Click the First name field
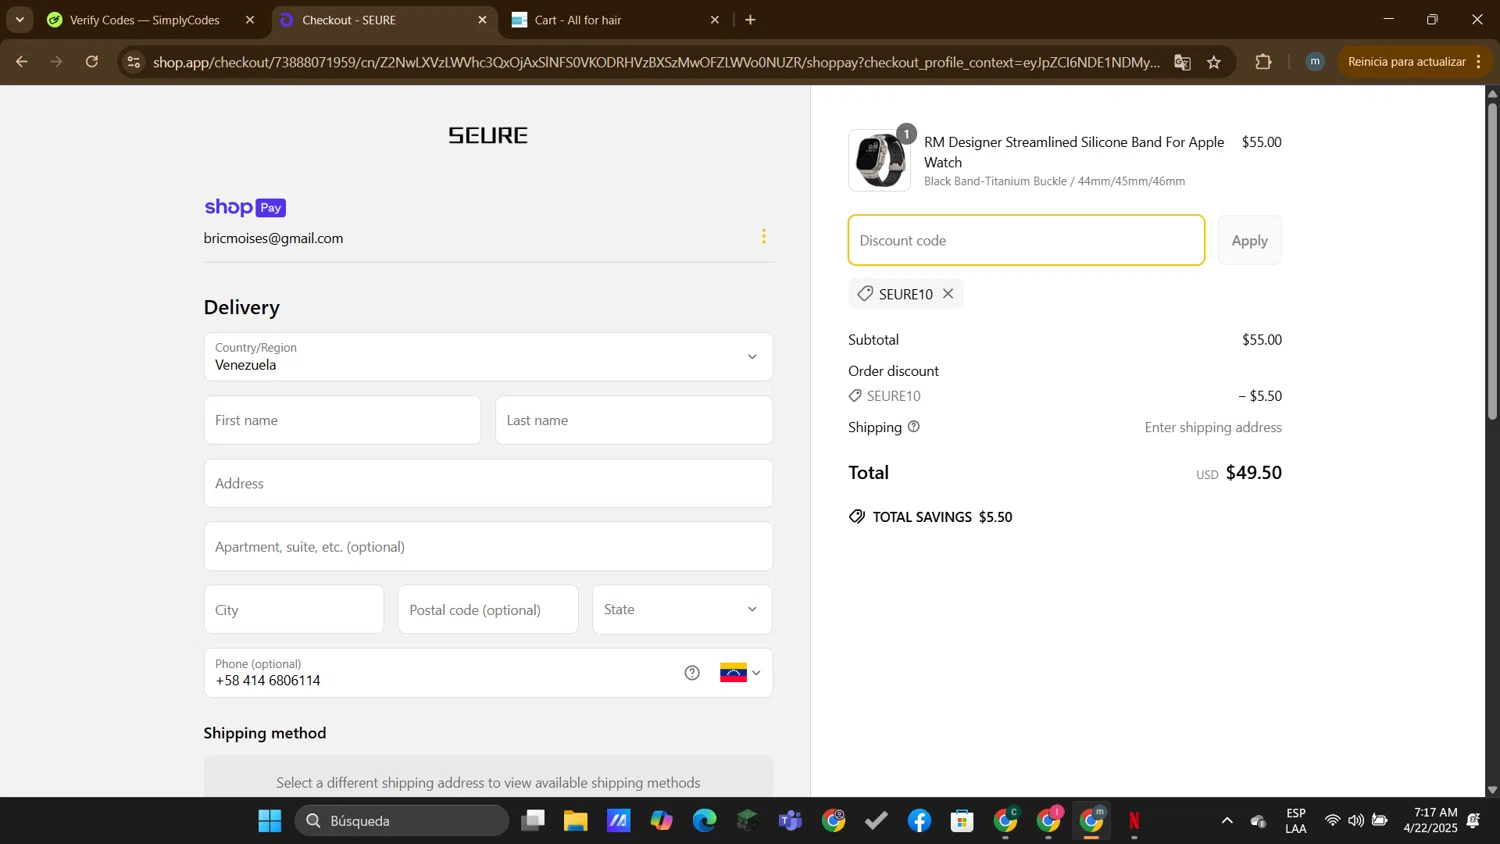This screenshot has width=1500, height=844. [x=342, y=420]
